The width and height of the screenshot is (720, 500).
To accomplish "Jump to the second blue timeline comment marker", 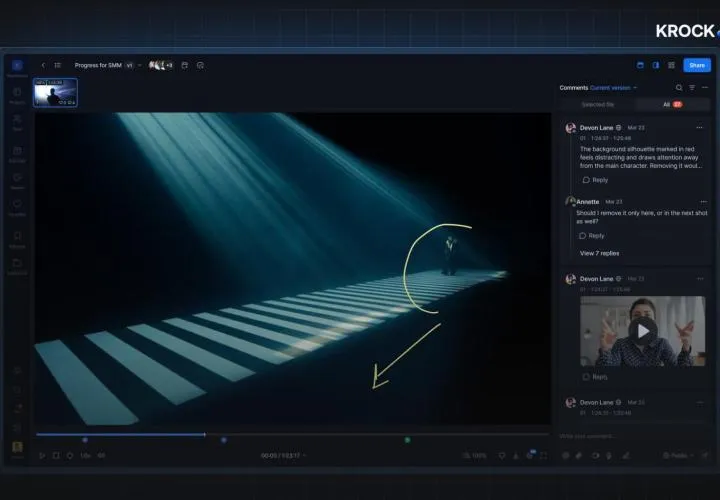I will coord(224,440).
